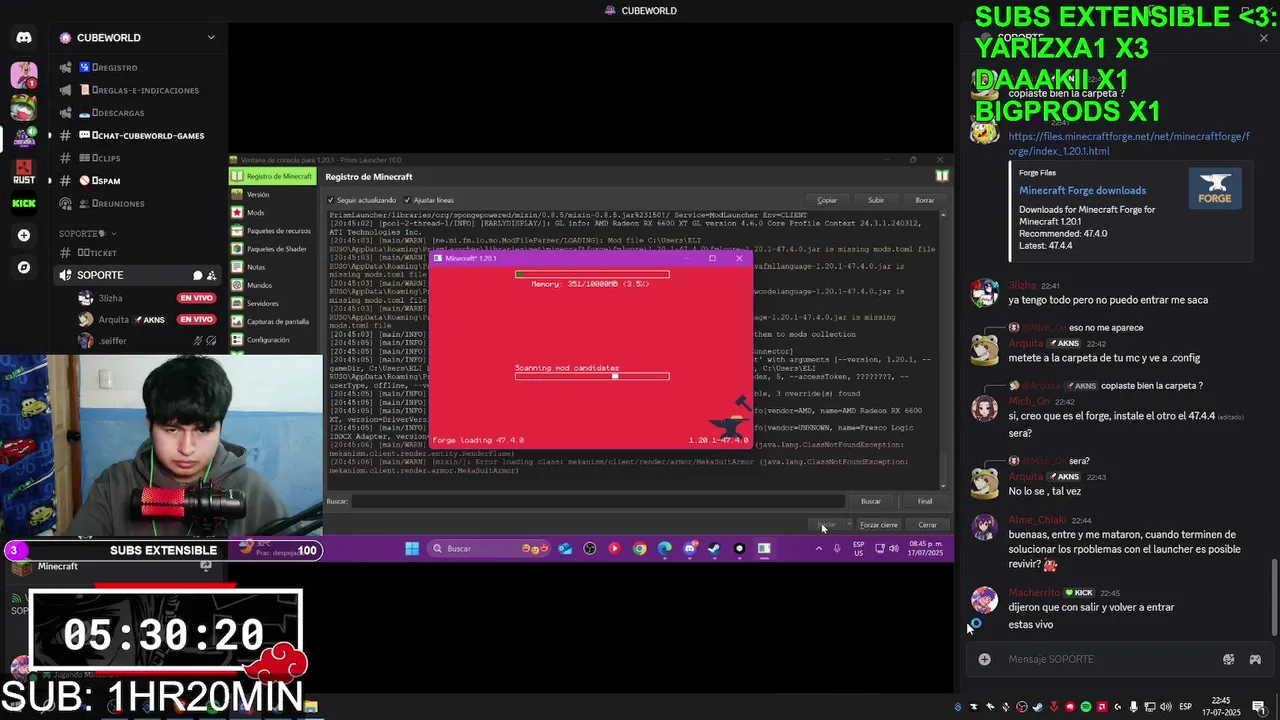The image size is (1280, 720).
Task: Click attach plus icon in message box
Action: 984,659
